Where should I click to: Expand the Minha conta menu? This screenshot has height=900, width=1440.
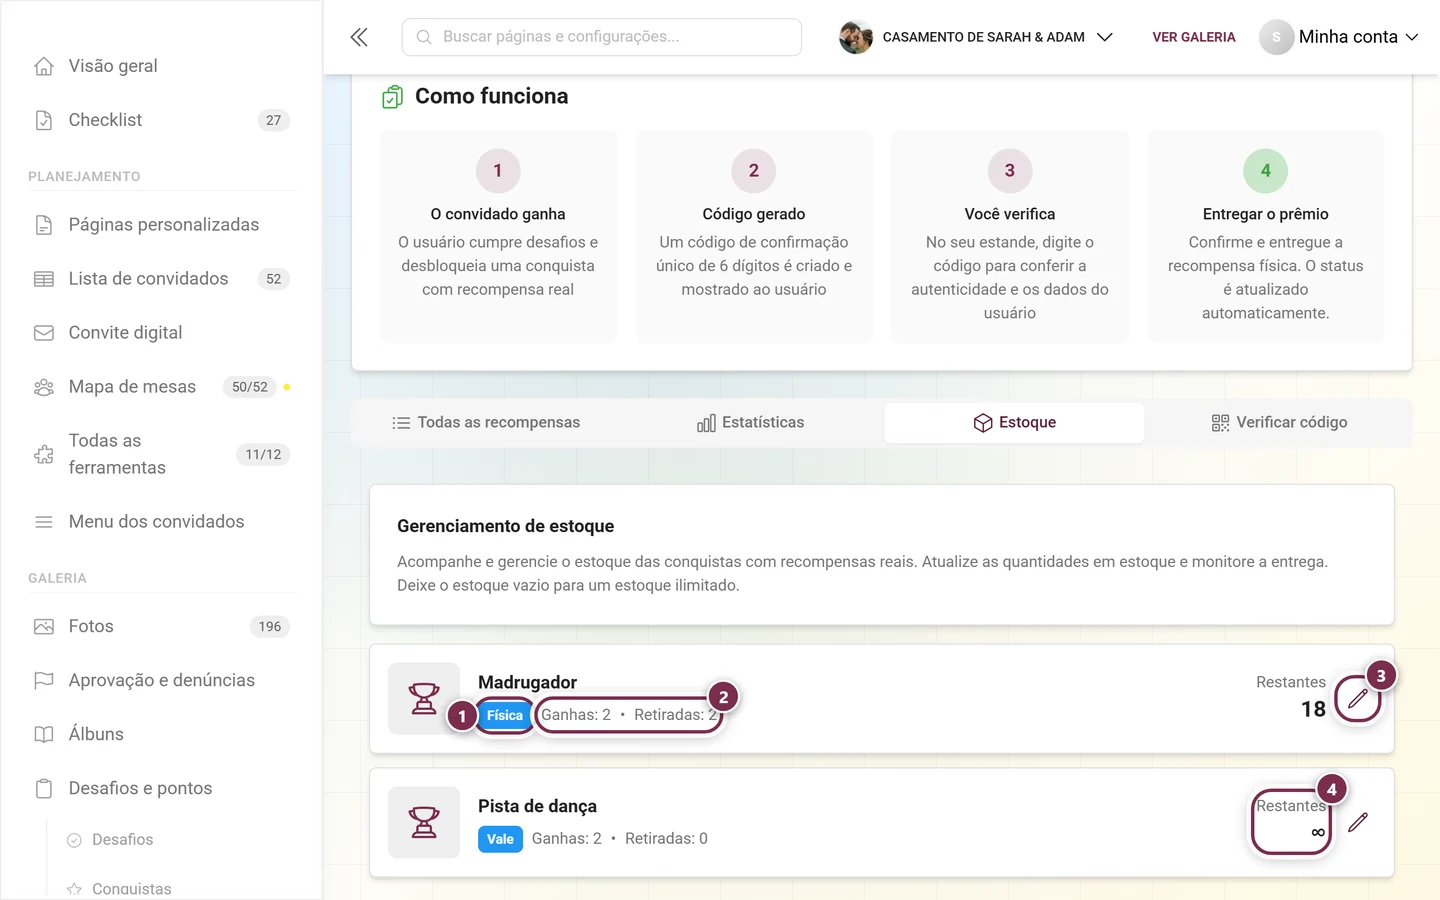1340,37
